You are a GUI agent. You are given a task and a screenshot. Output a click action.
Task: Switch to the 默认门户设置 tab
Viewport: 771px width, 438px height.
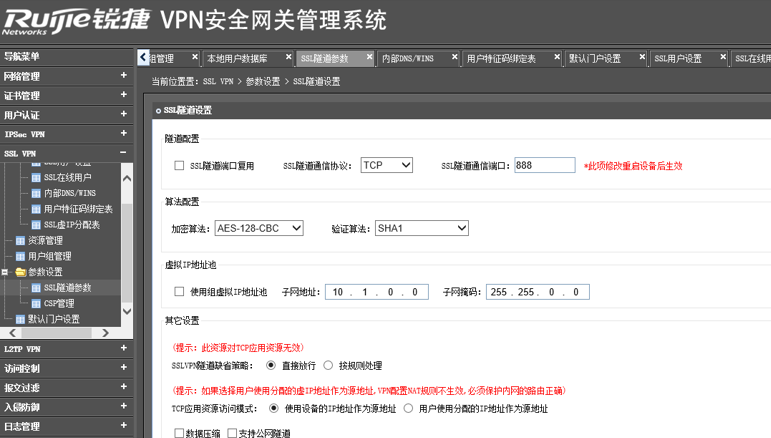(596, 59)
